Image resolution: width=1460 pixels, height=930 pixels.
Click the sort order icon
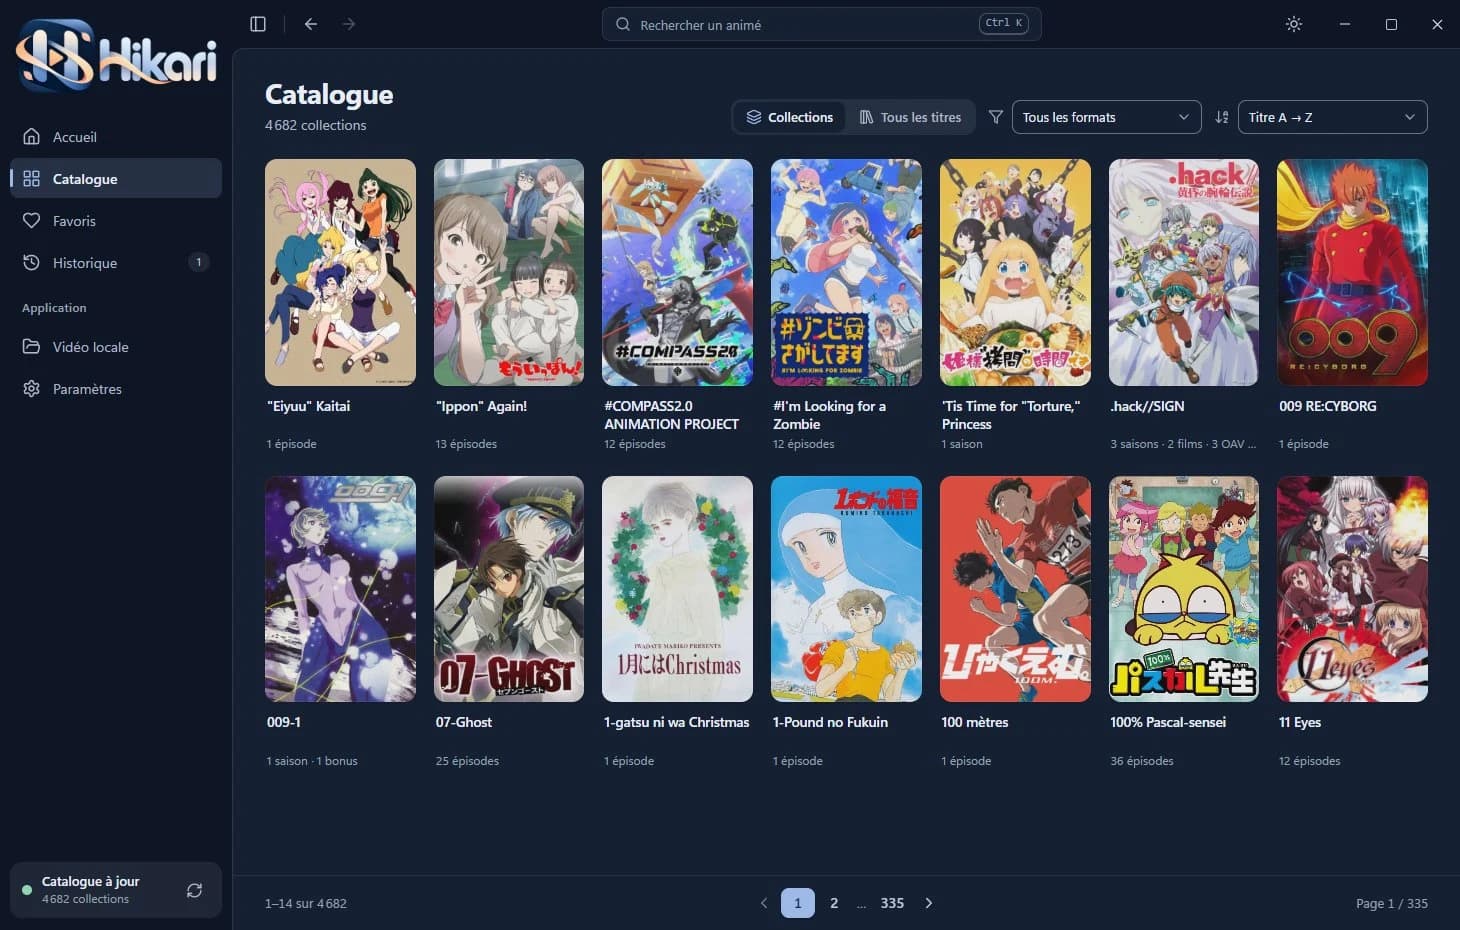[1222, 117]
